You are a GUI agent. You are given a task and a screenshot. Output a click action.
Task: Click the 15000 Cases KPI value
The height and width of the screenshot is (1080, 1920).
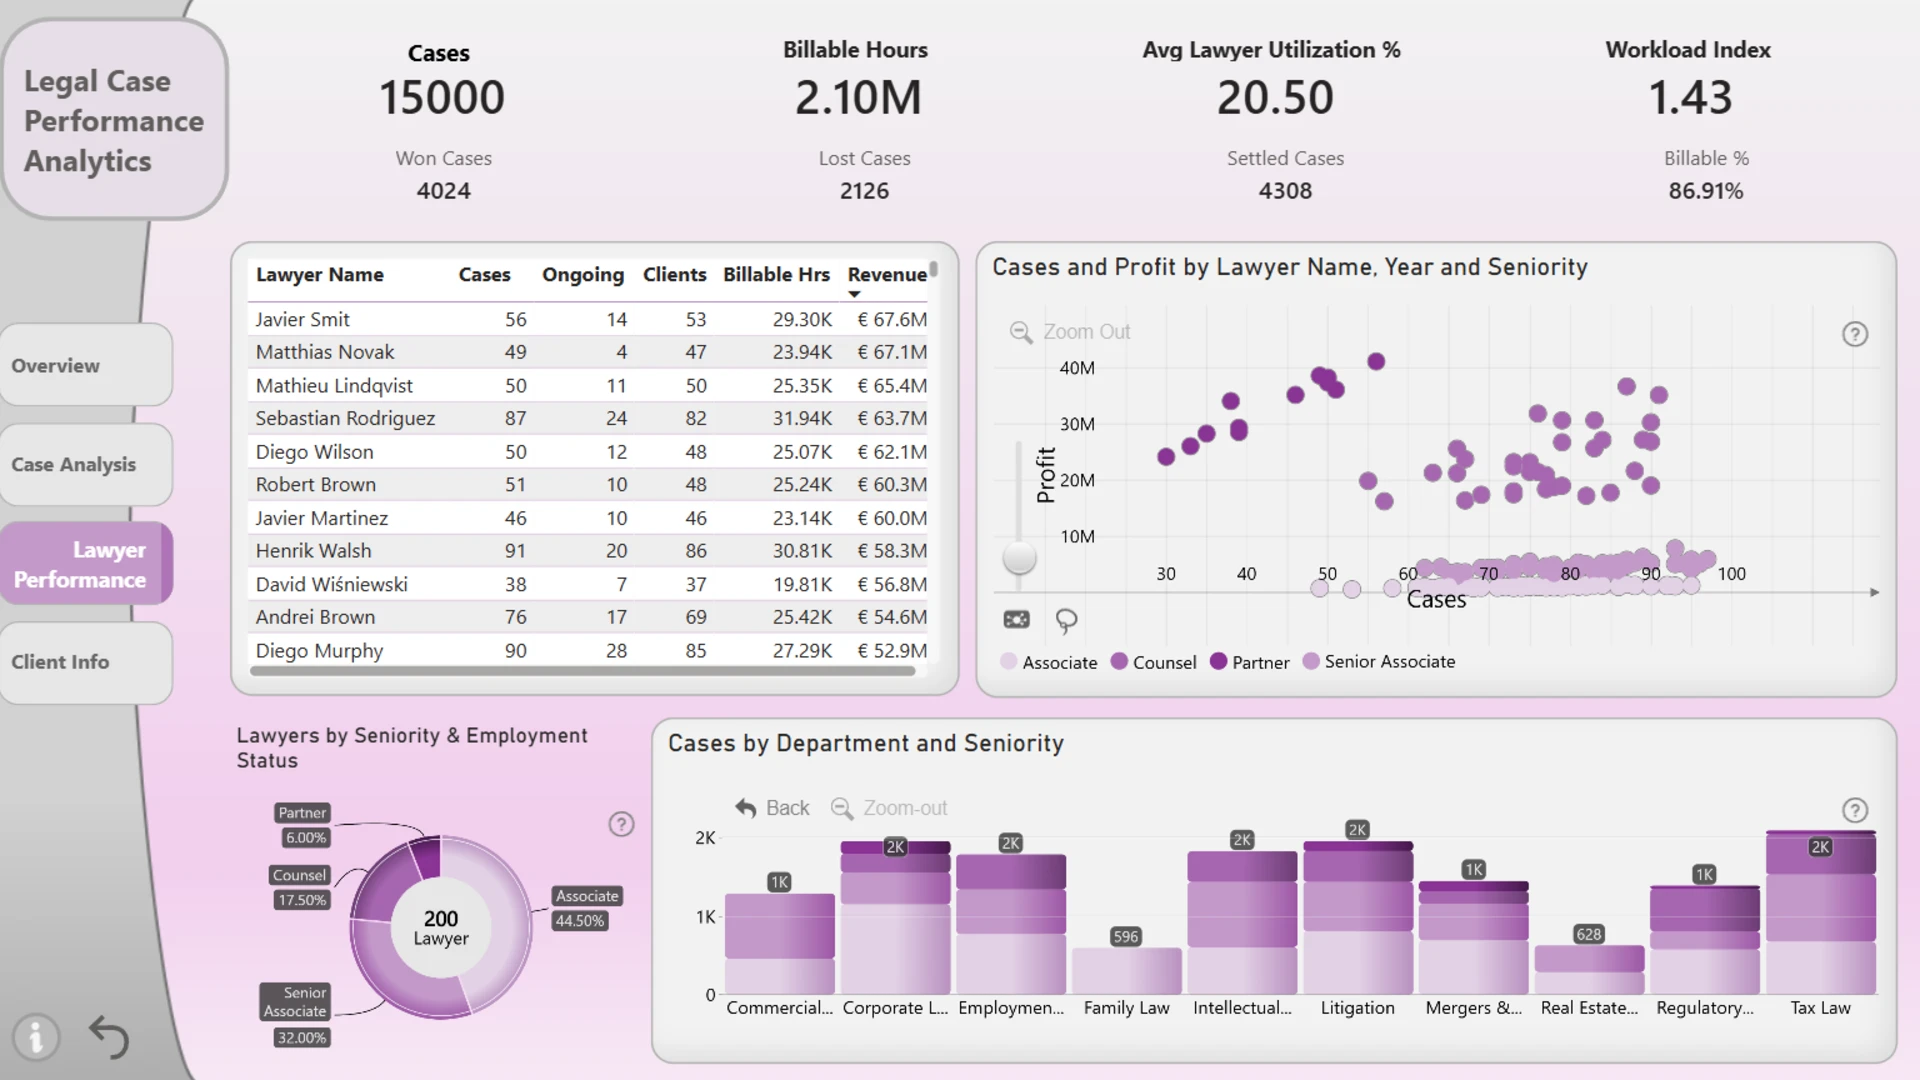[441, 98]
